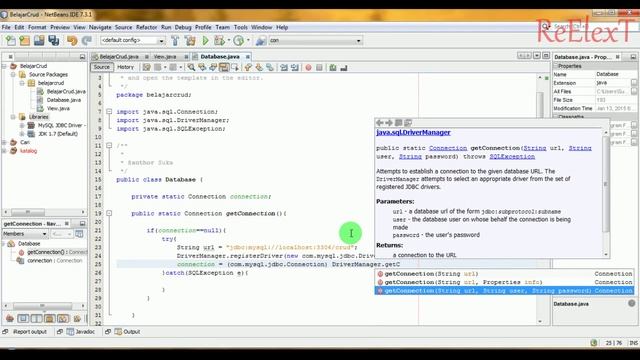The image size is (640, 360).
Task: Click the New Project toolbar icon
Action: [x=25, y=40]
